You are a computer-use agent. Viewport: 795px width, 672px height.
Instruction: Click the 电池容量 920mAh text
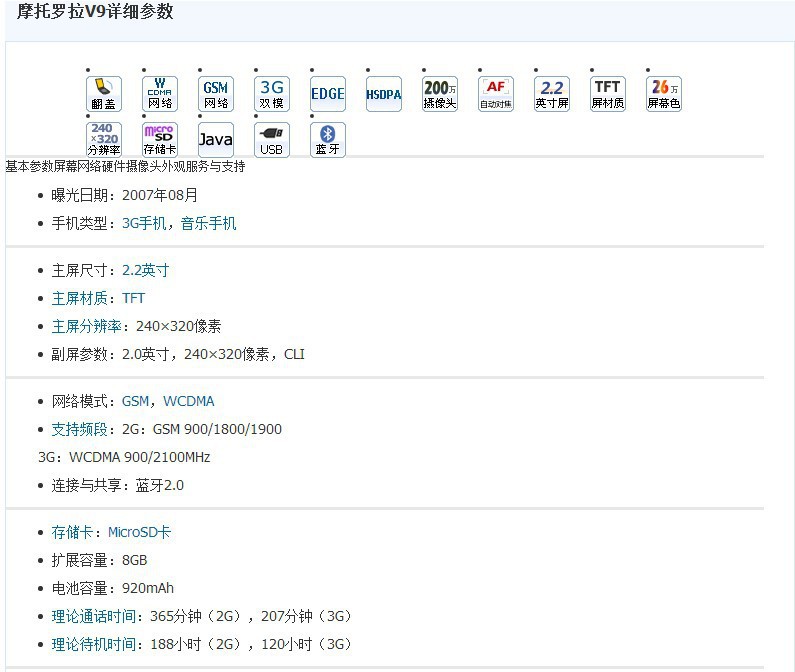coord(113,588)
